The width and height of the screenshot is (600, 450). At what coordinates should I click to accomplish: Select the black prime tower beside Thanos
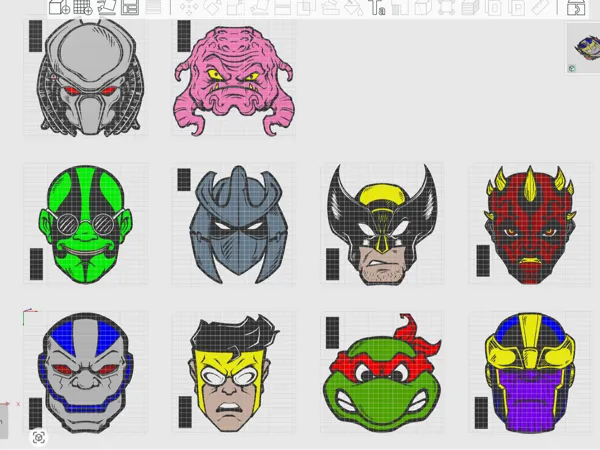pos(481,413)
